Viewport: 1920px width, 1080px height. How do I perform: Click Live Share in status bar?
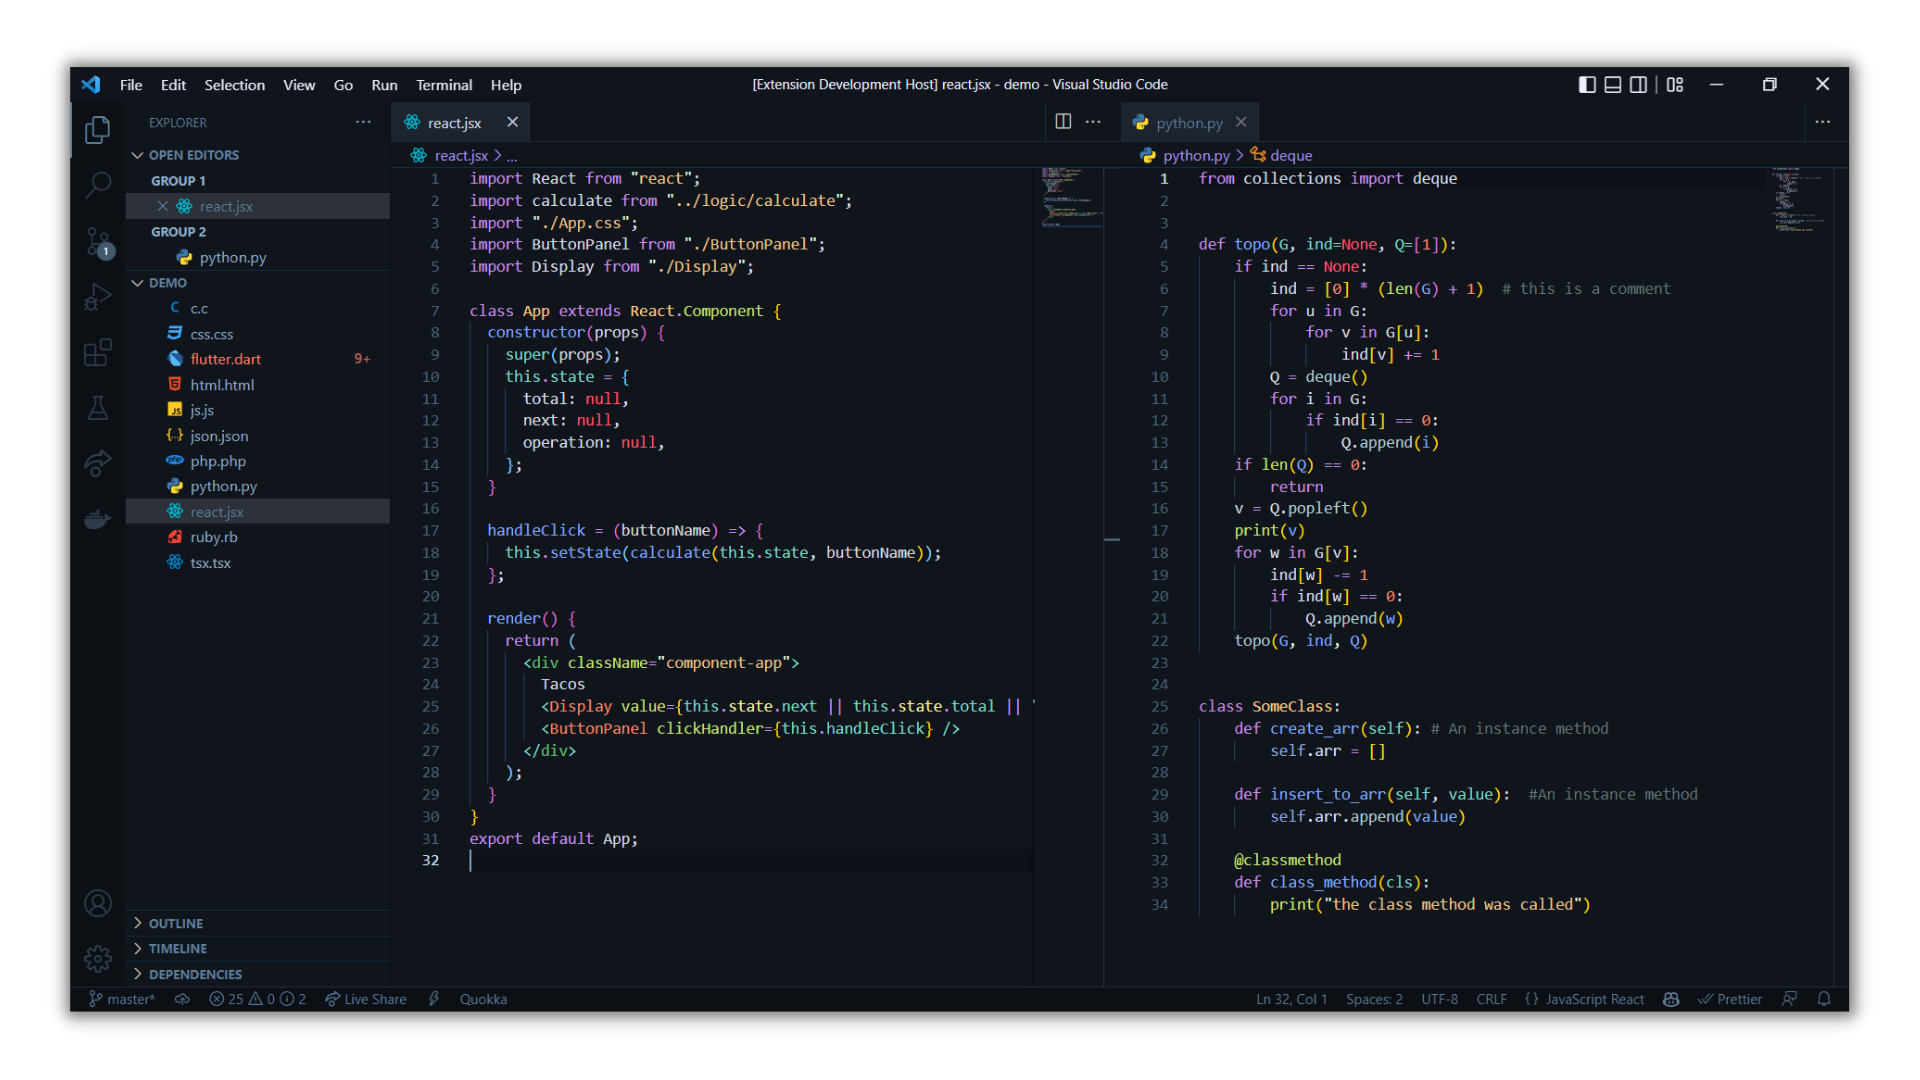click(366, 999)
